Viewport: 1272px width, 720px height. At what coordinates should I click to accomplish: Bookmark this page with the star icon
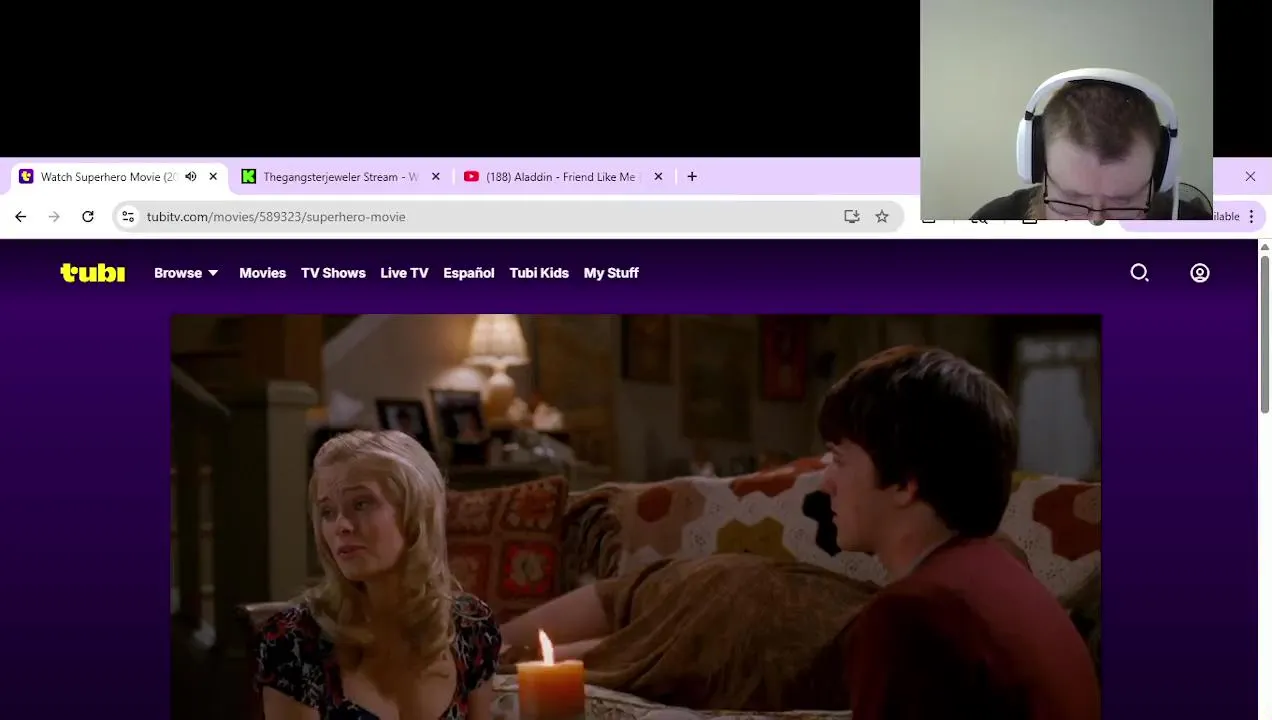tap(882, 217)
